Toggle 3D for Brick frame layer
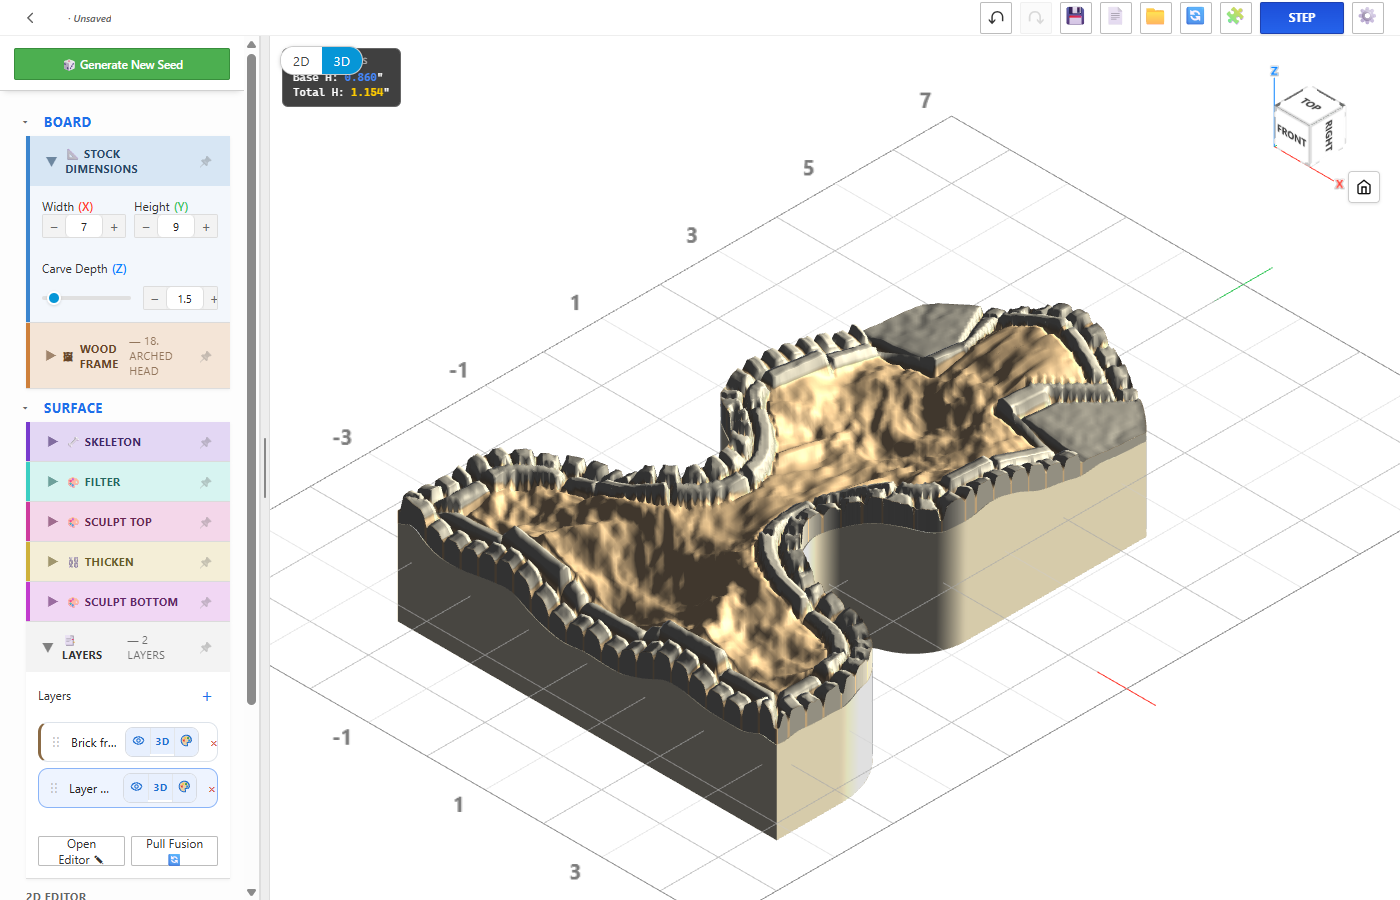 pos(162,741)
